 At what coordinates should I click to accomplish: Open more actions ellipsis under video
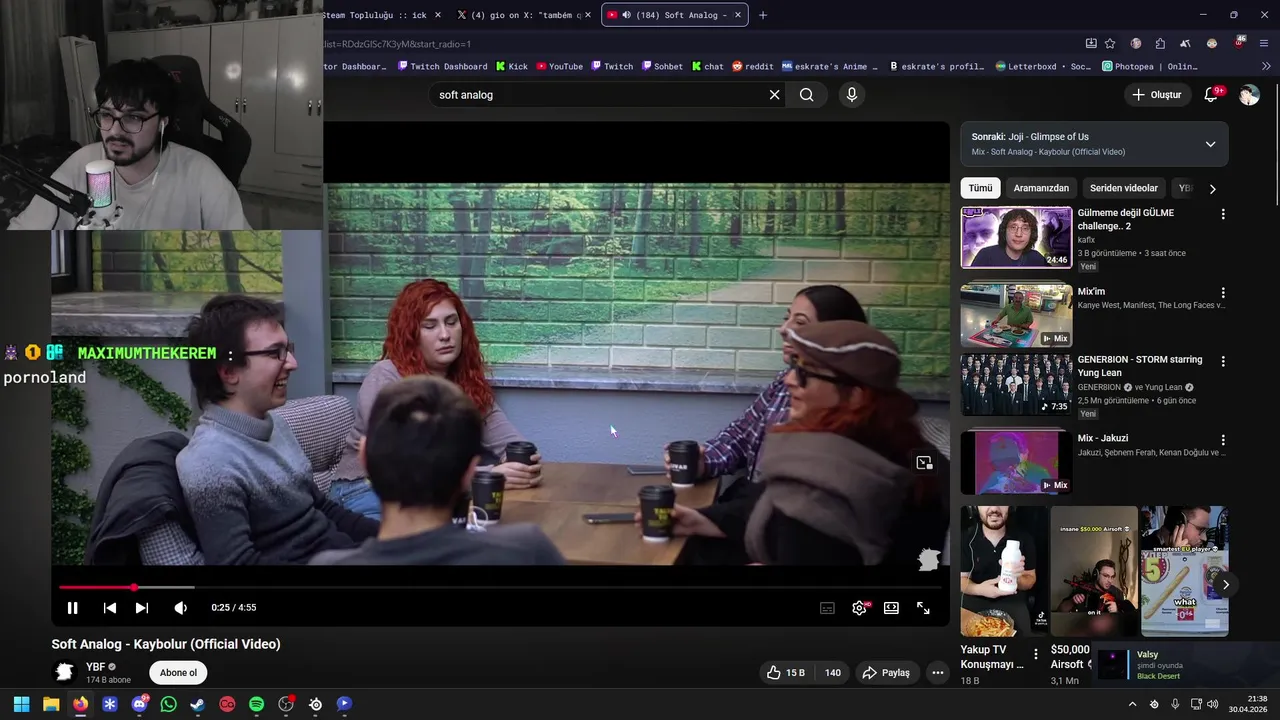937,673
